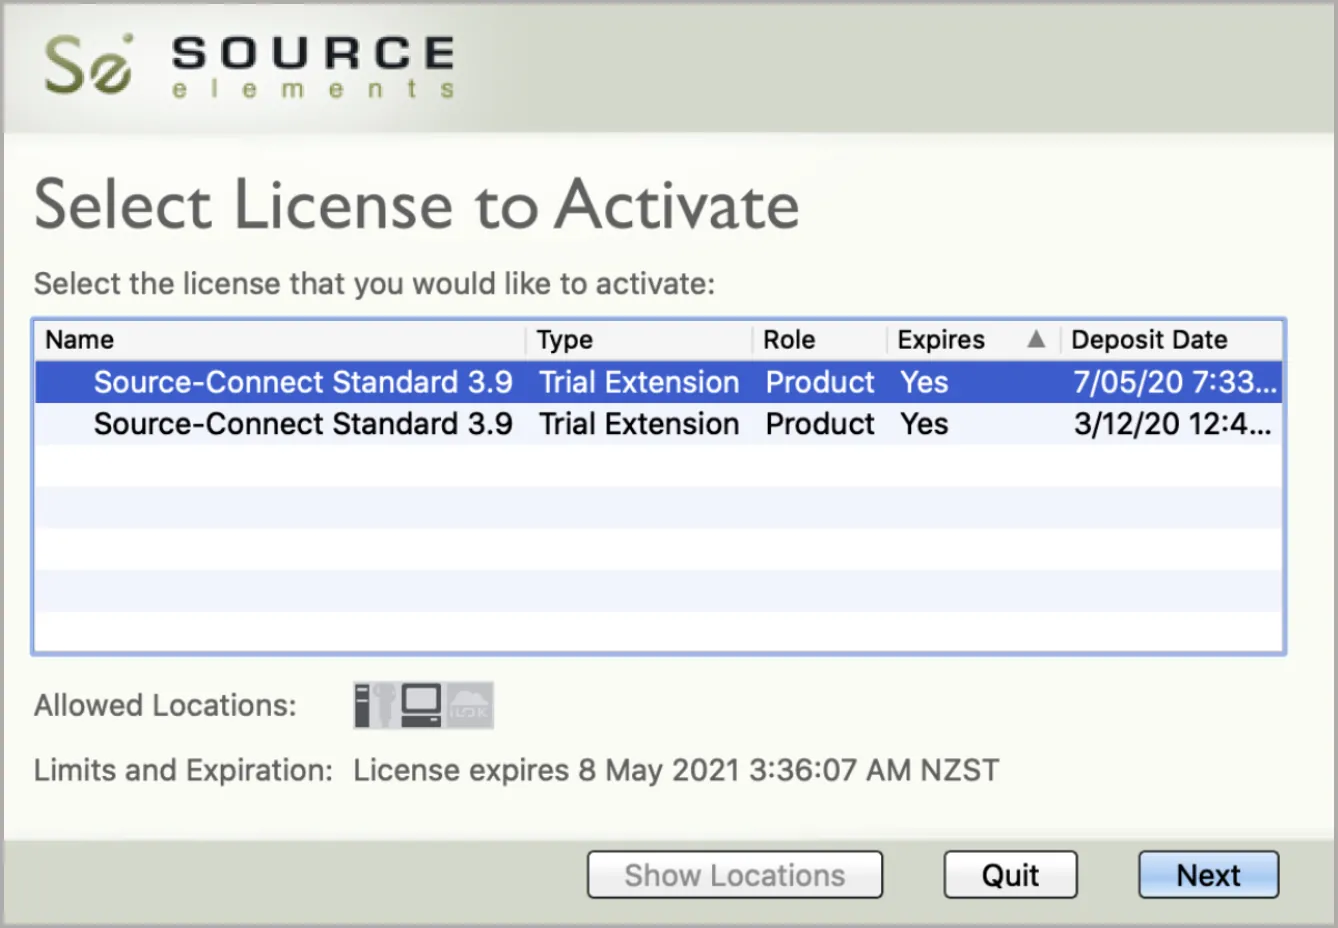
Task: Click the 'Select the license that you would like' text
Action: (375, 284)
